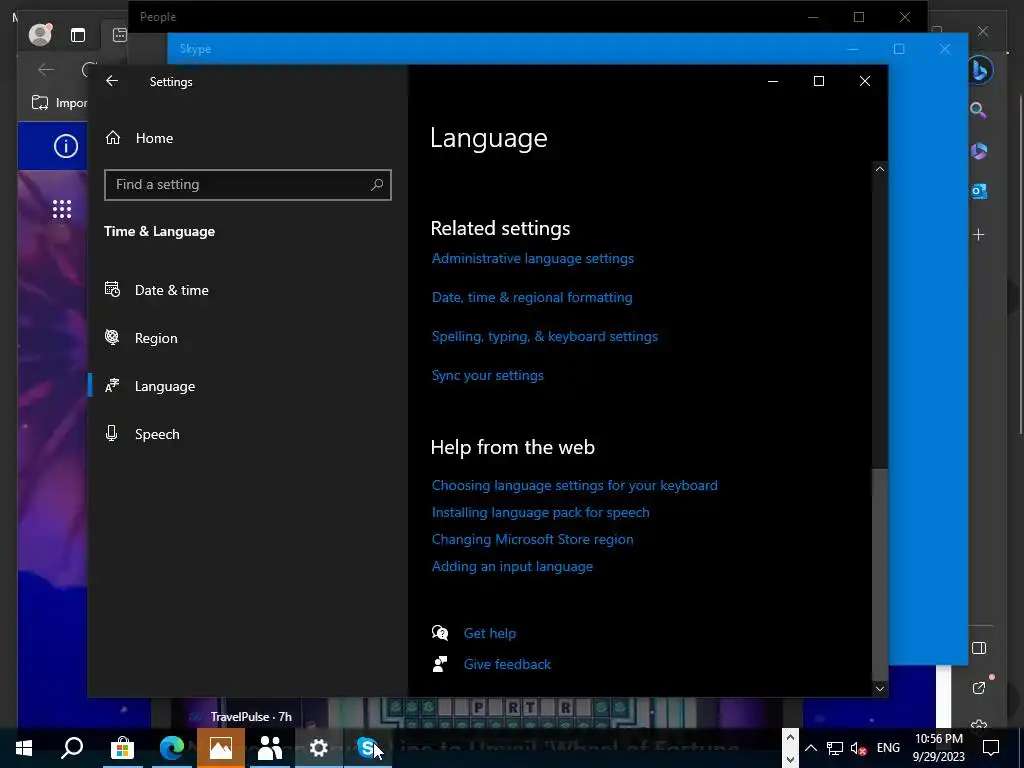
Task: Close the Settings window
Action: (x=865, y=81)
